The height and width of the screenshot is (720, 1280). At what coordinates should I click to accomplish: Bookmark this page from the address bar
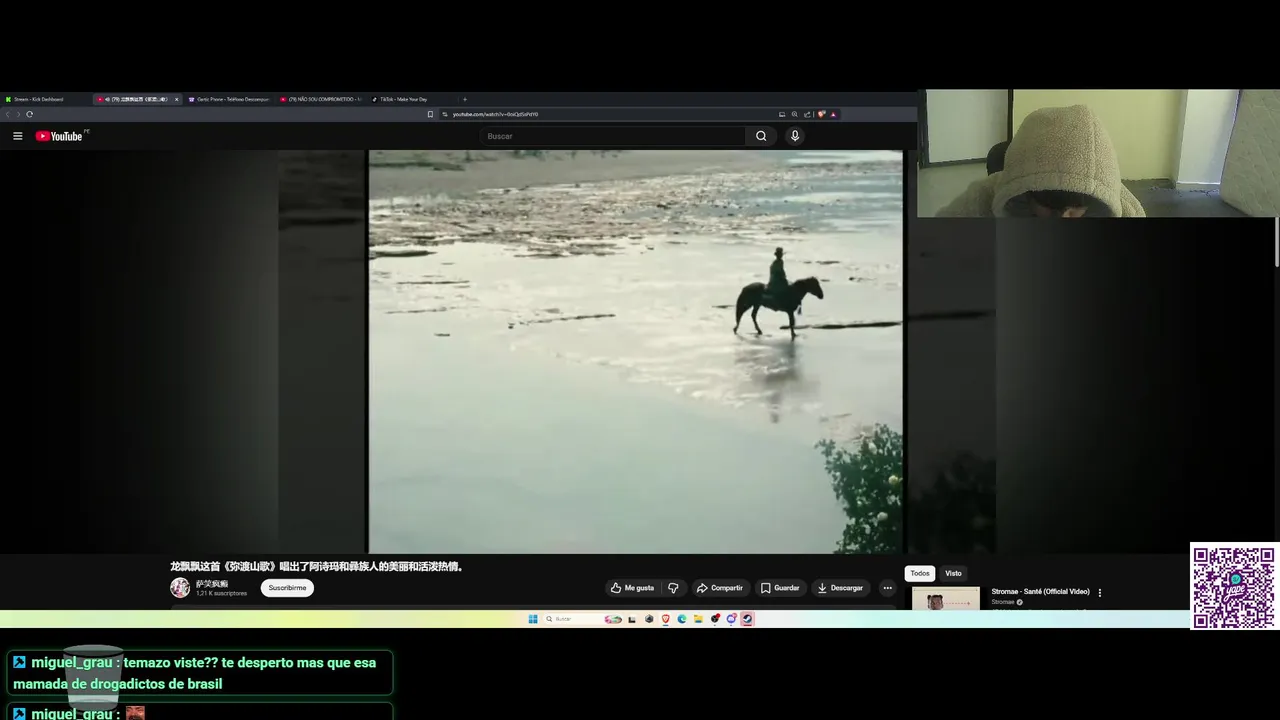coord(431,114)
